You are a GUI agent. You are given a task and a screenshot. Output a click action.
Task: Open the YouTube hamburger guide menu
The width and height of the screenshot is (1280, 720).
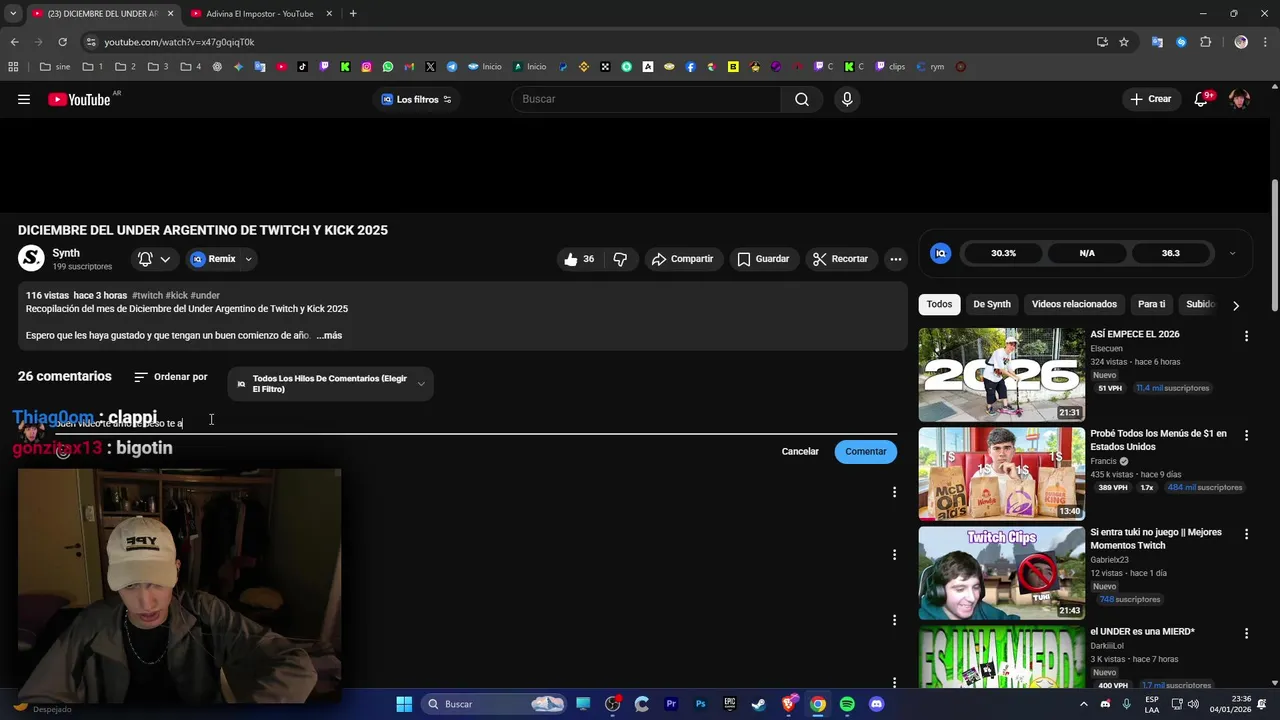pos(24,99)
